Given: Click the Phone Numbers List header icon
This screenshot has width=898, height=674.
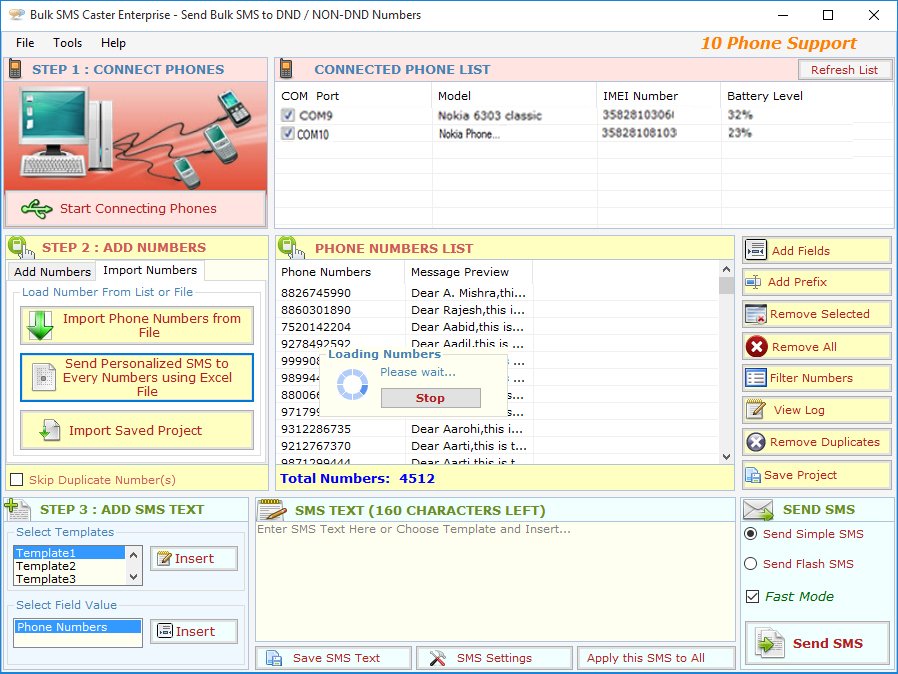Looking at the screenshot, I should 291,247.
